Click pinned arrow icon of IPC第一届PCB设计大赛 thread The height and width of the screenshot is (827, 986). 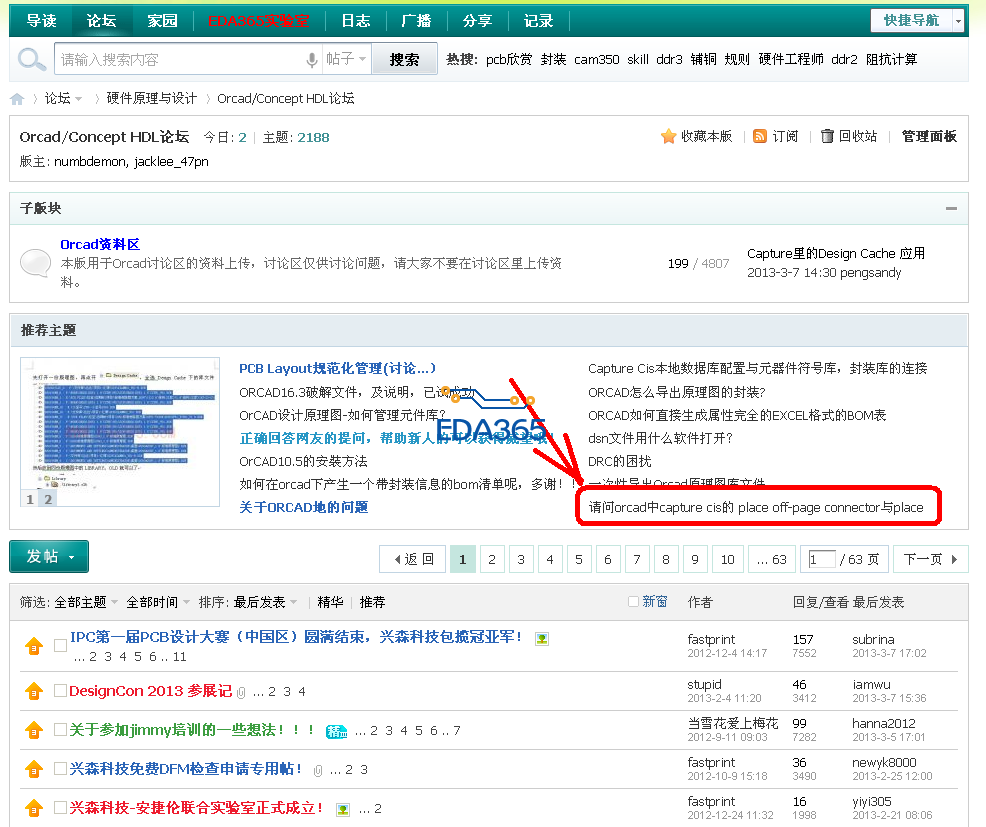34,646
